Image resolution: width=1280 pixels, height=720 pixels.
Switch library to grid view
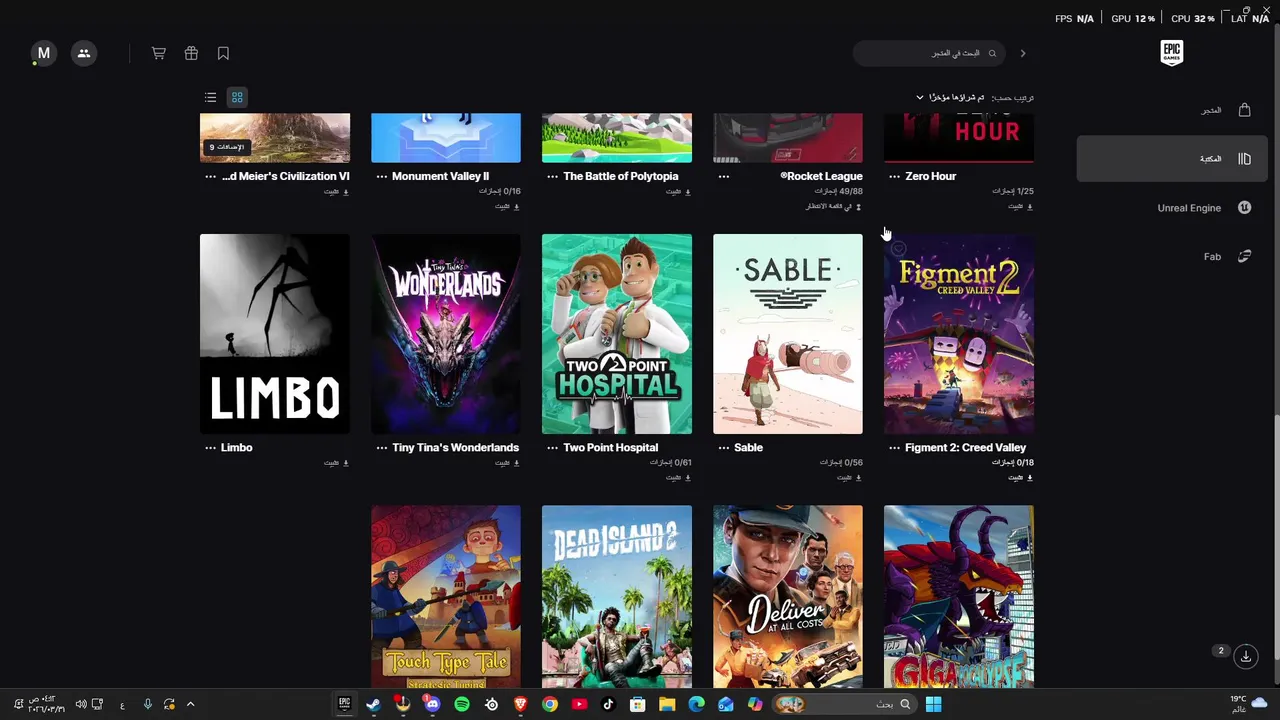(237, 97)
